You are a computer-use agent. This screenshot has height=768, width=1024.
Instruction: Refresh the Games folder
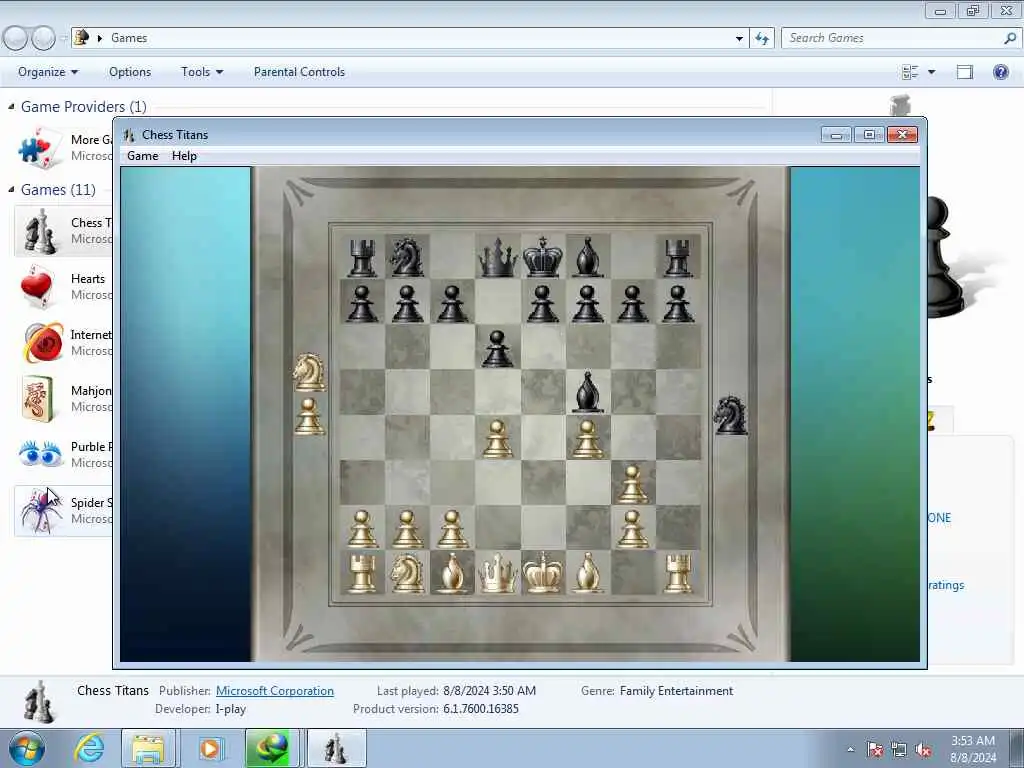[x=762, y=39]
